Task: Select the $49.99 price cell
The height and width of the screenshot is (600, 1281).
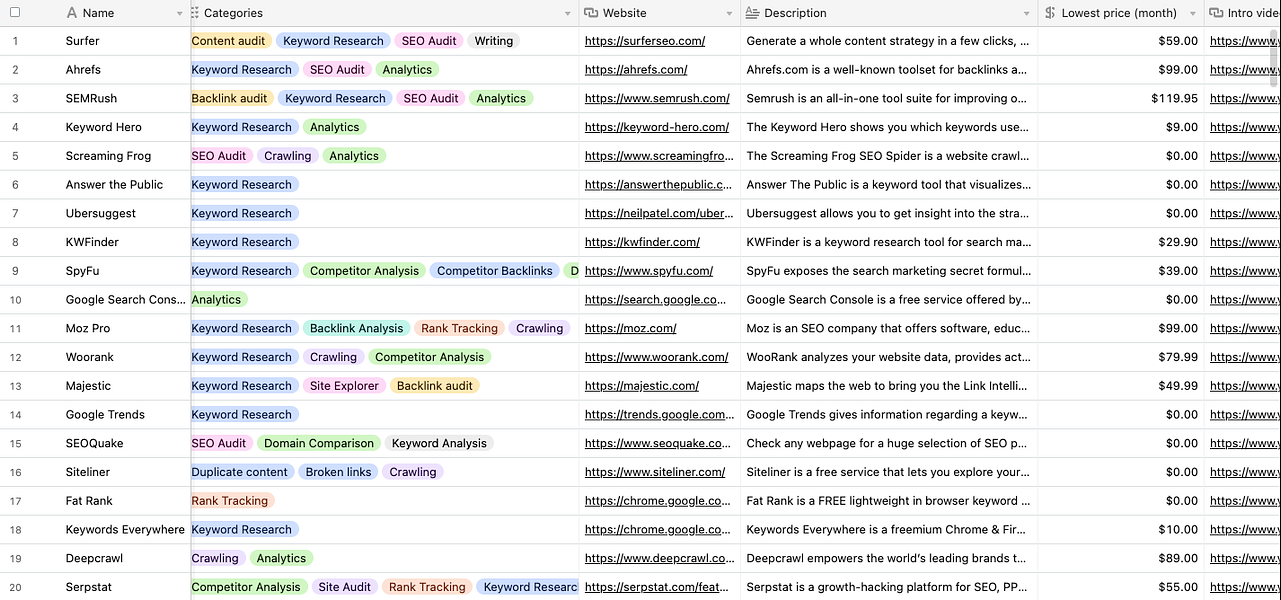Action: point(1121,386)
